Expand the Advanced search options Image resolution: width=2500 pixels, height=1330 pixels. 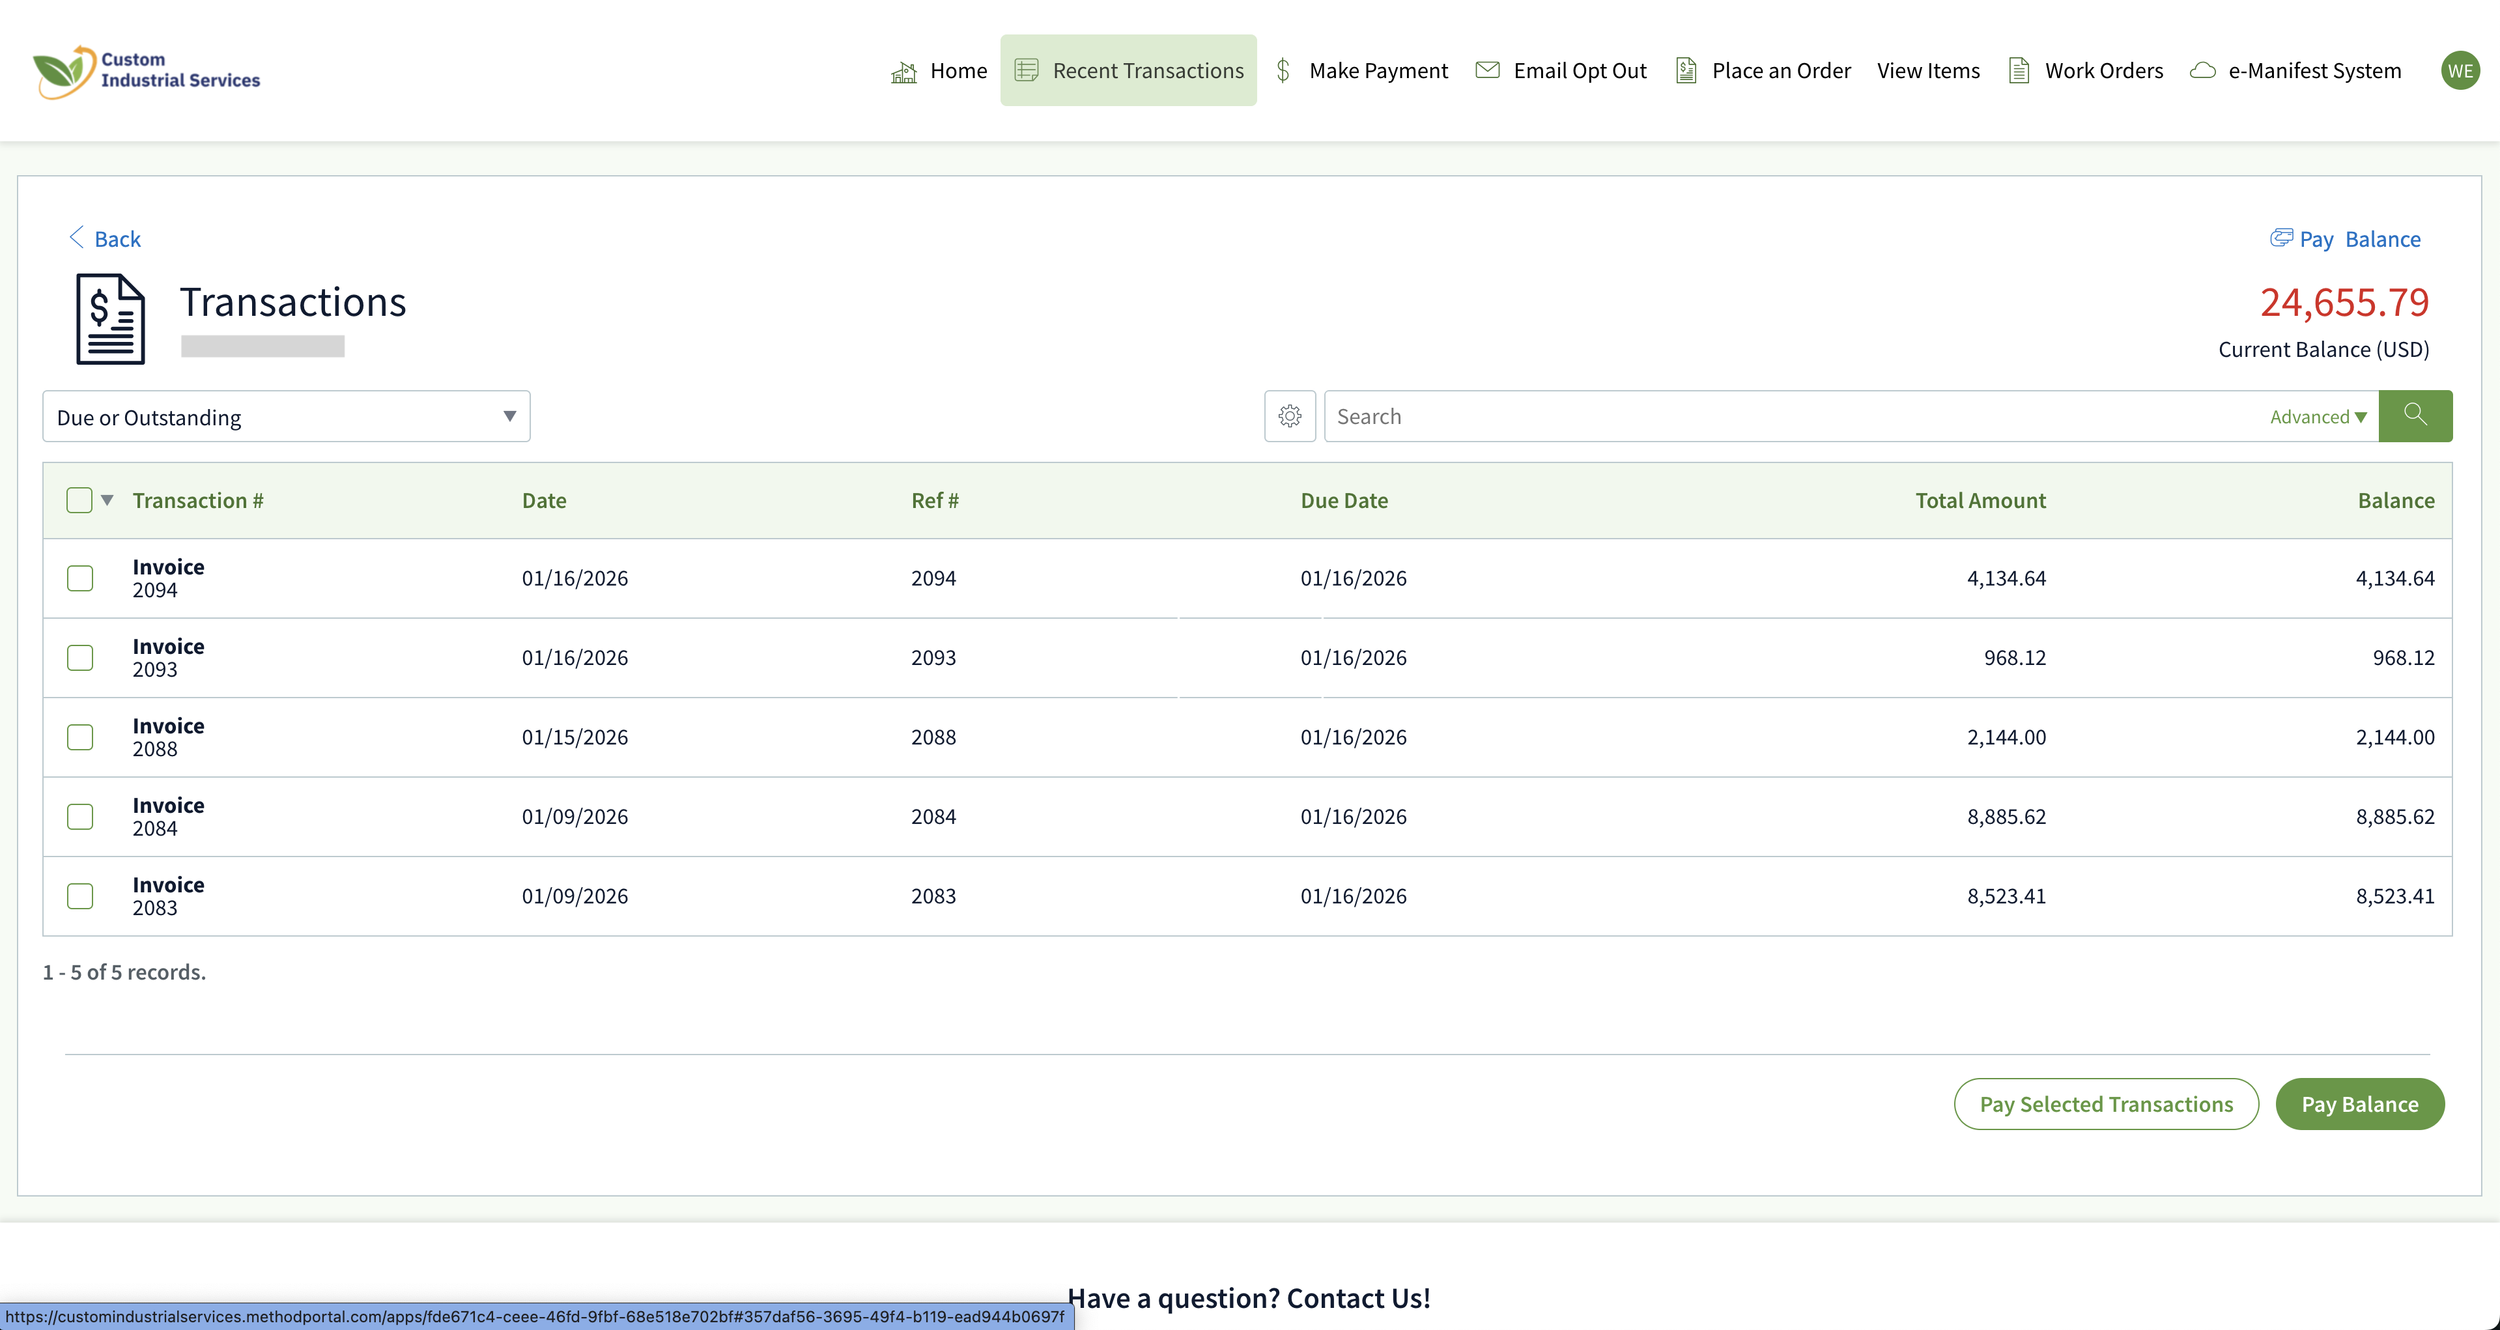[2317, 417]
